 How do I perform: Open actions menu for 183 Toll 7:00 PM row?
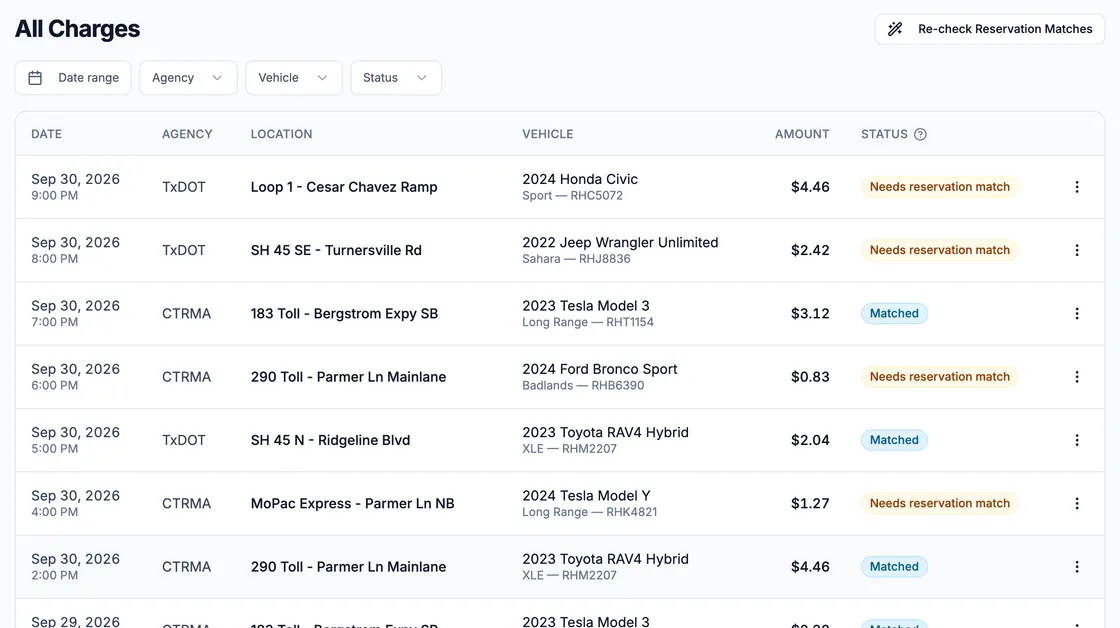1076,314
